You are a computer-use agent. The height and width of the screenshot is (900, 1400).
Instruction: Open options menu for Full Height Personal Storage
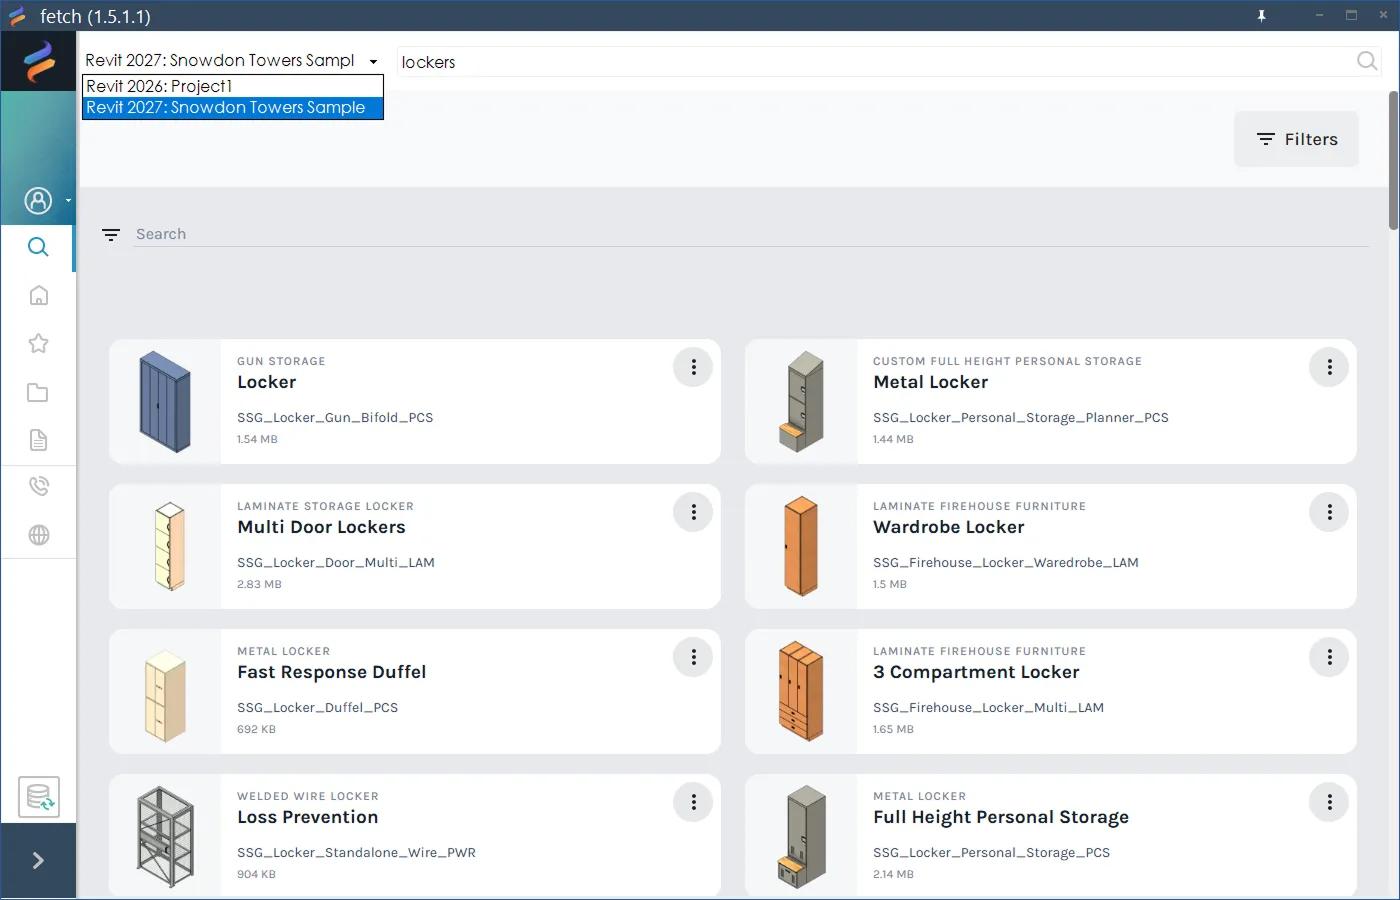[1329, 802]
